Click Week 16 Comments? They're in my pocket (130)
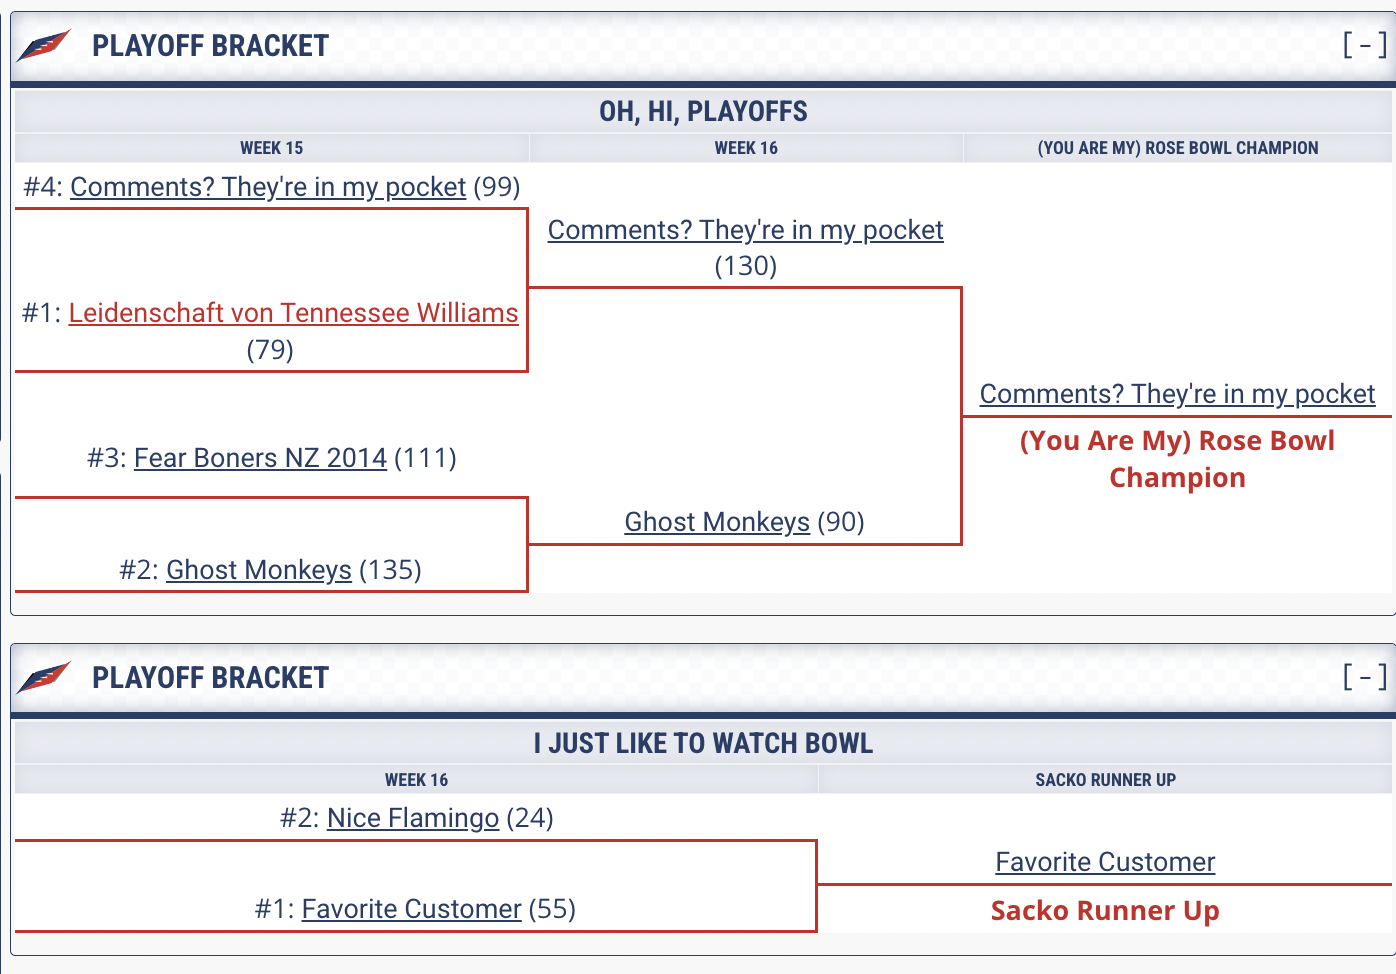Viewport: 1396px width, 974px height. [745, 230]
